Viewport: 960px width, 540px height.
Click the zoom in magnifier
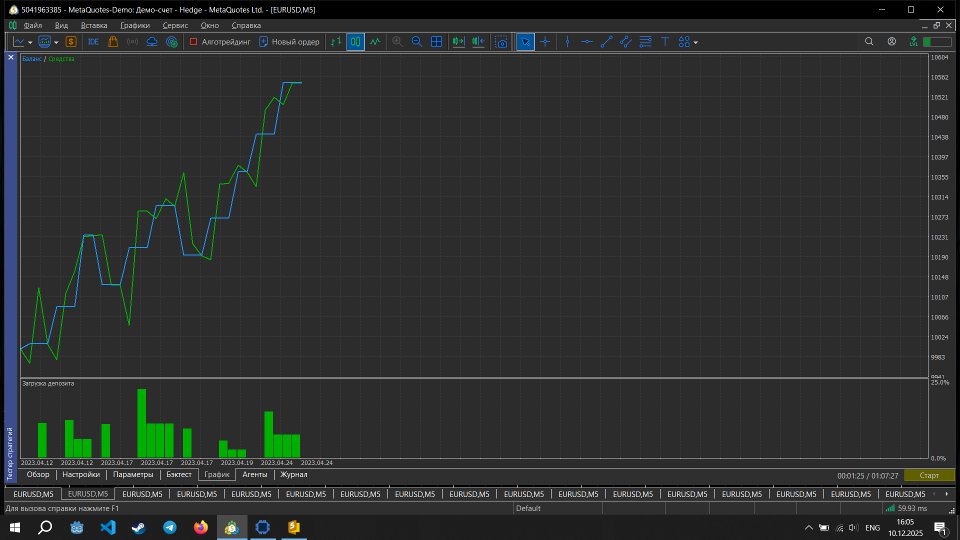[x=397, y=42]
